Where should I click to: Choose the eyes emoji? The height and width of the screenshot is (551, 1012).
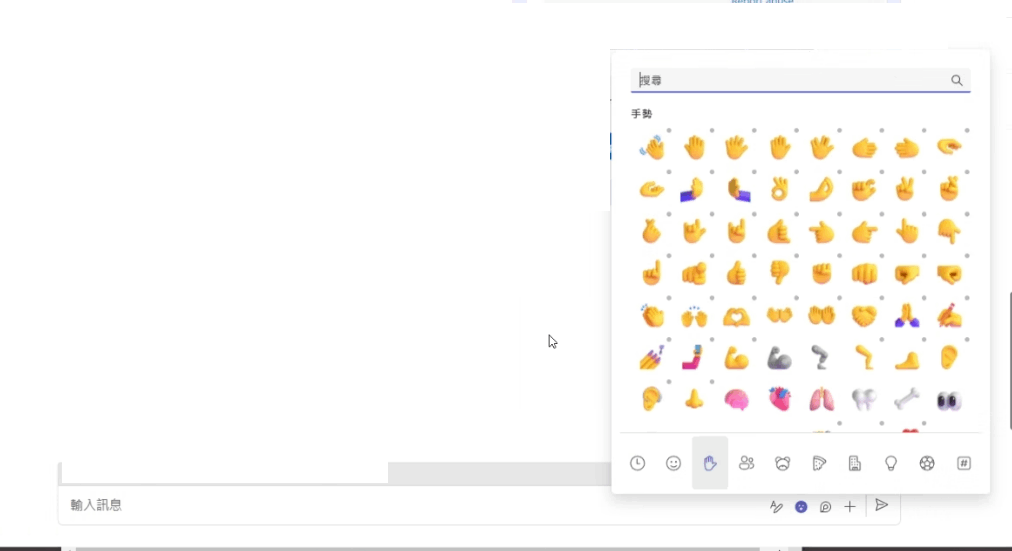click(x=949, y=400)
